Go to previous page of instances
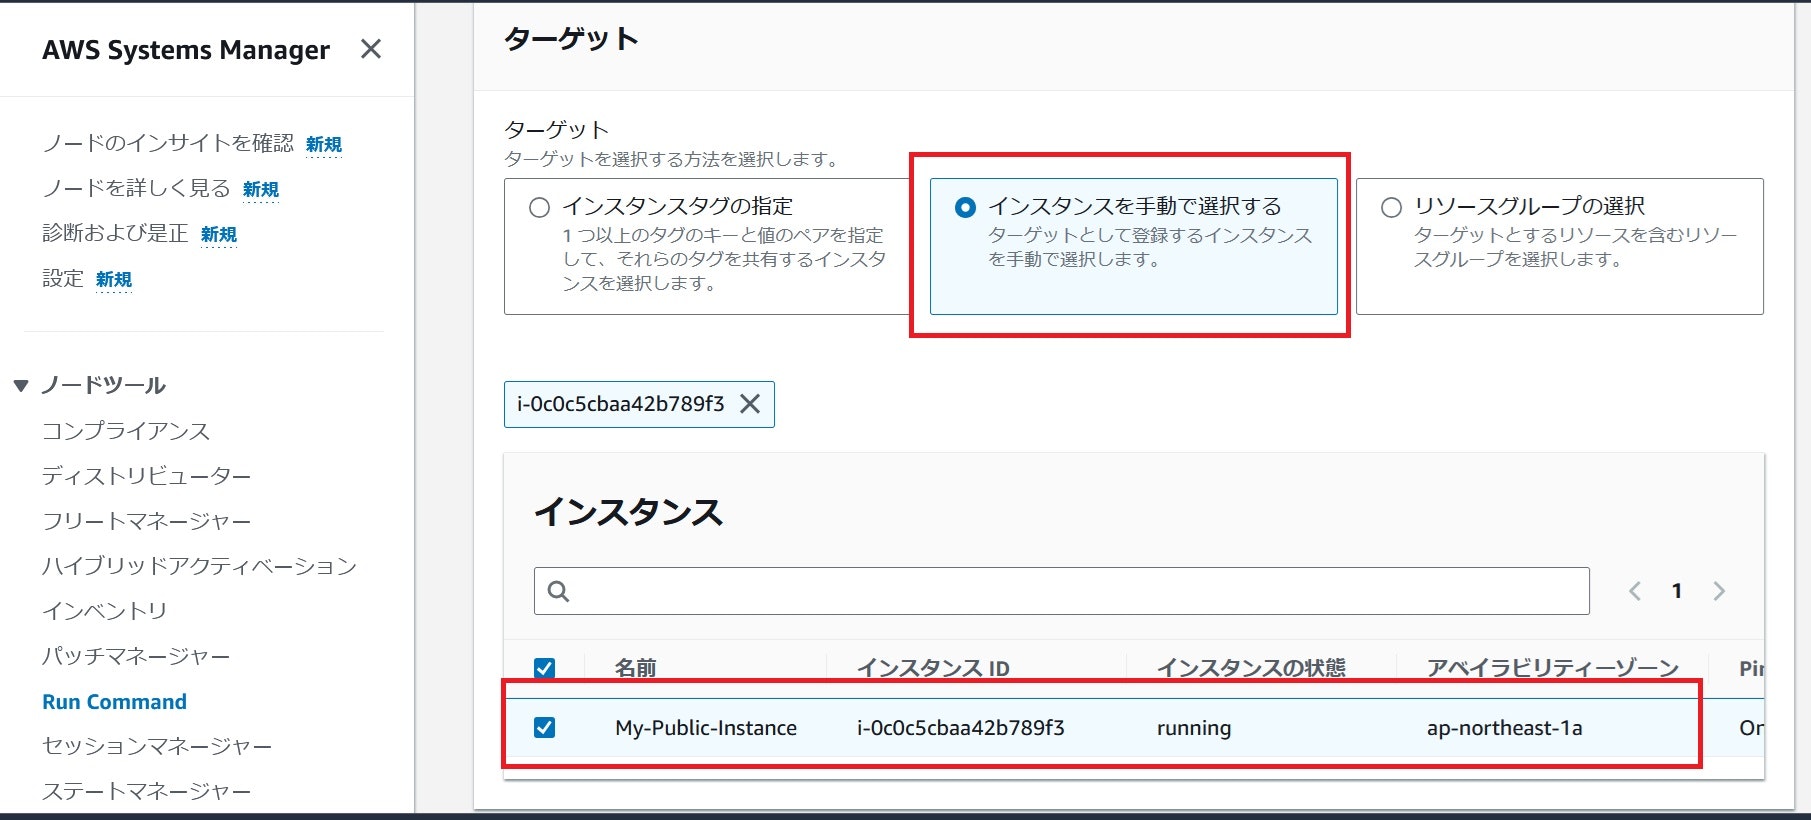The width and height of the screenshot is (1811, 820). pyautogui.click(x=1635, y=591)
